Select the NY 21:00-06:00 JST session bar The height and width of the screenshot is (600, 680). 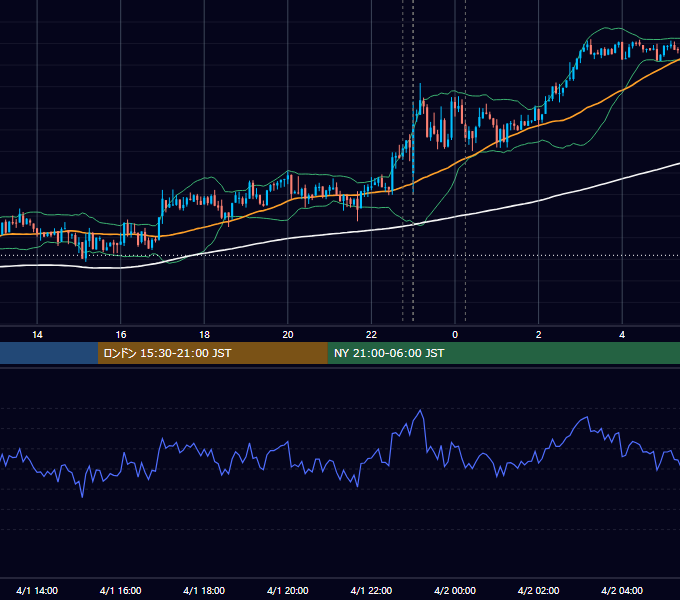click(503, 353)
